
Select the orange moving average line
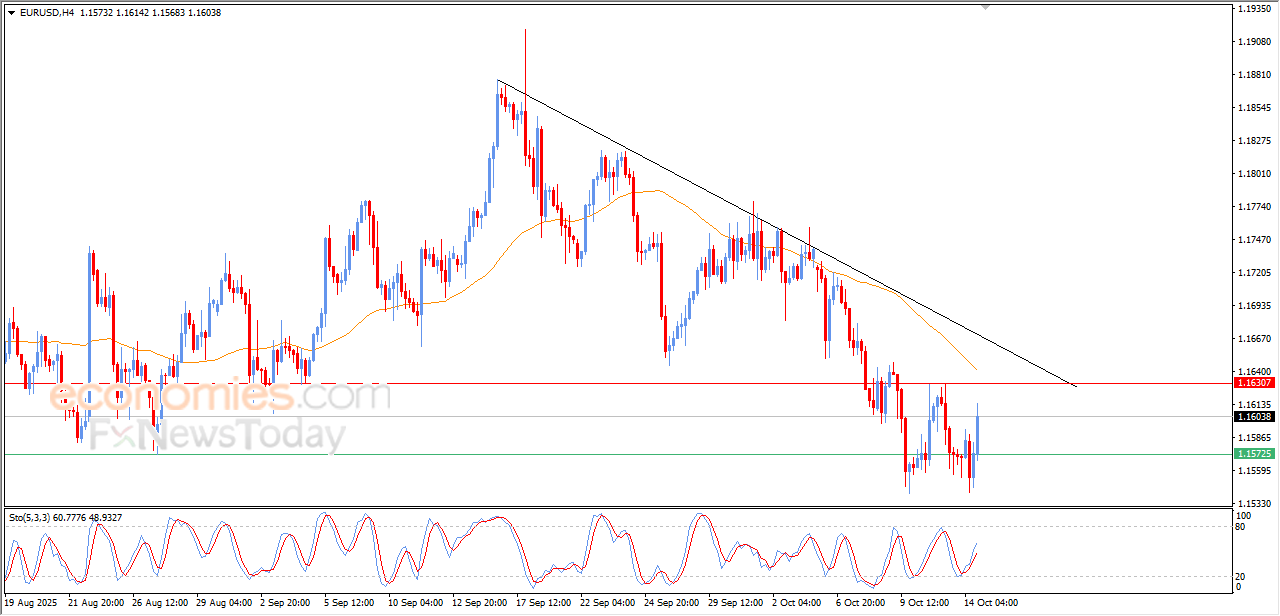500,253
